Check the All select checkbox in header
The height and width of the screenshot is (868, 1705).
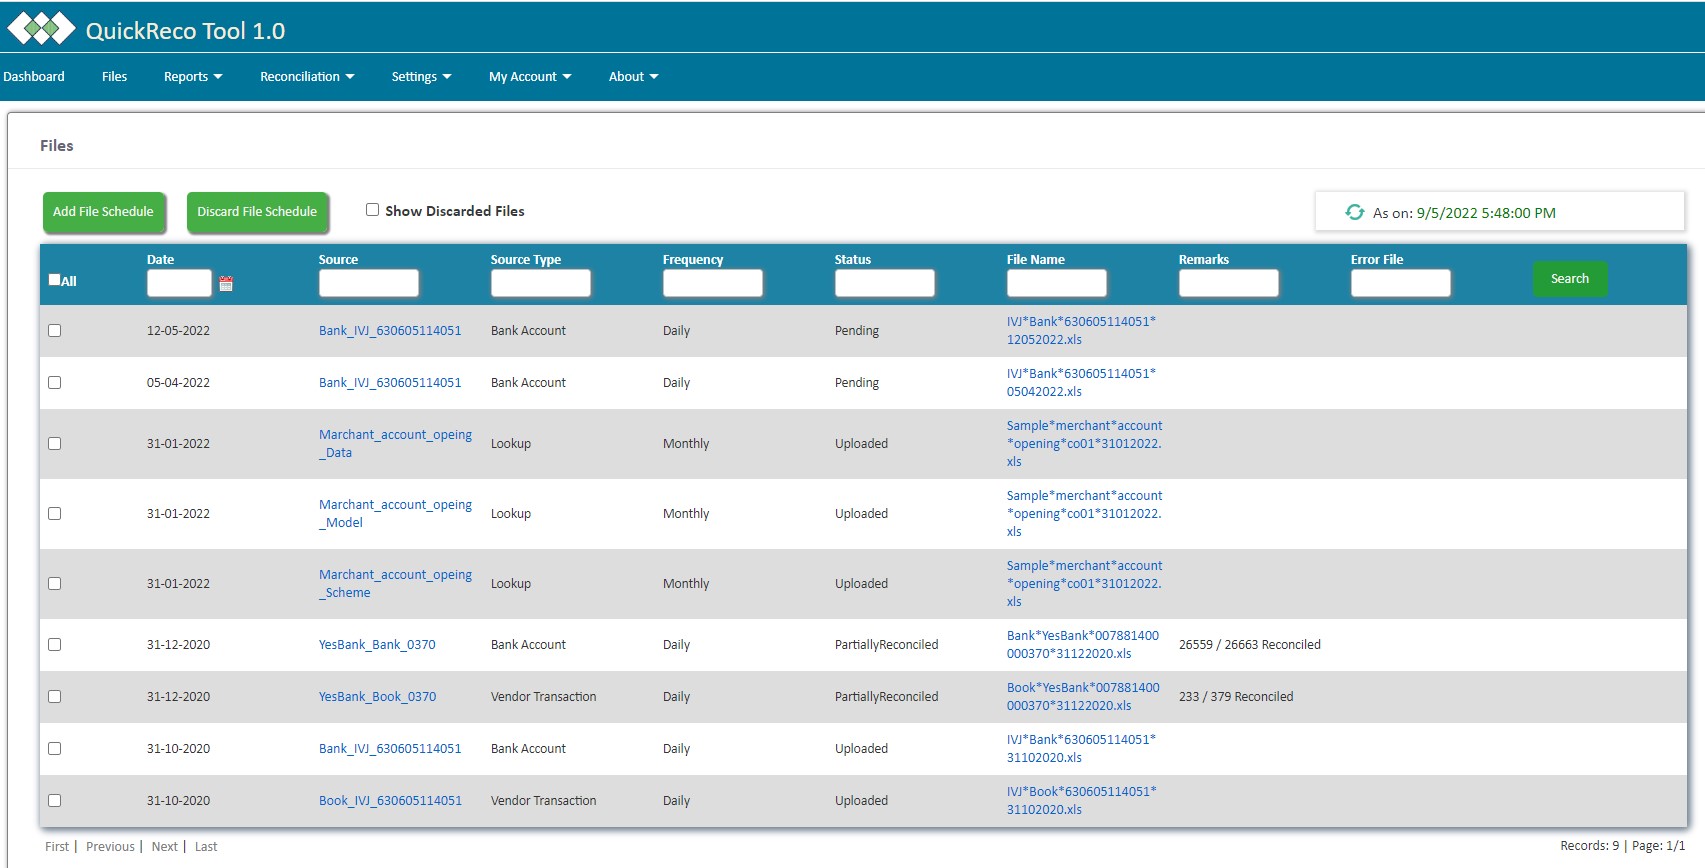coord(55,280)
